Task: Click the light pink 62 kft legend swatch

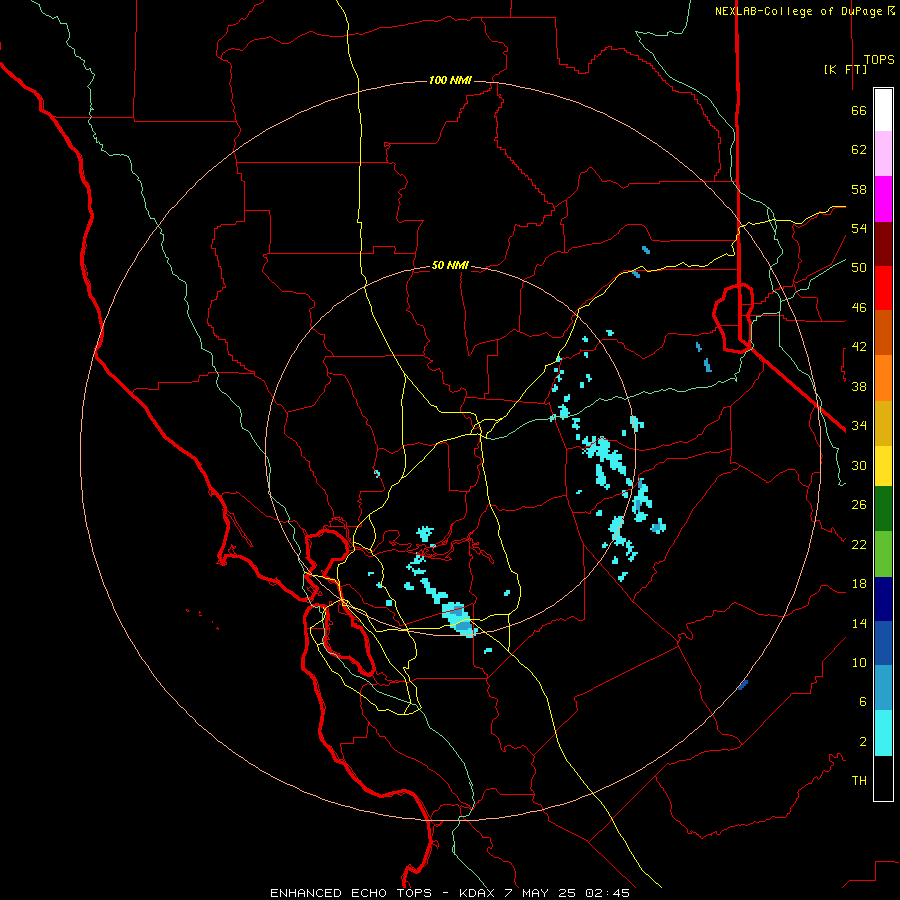Action: pyautogui.click(x=883, y=154)
